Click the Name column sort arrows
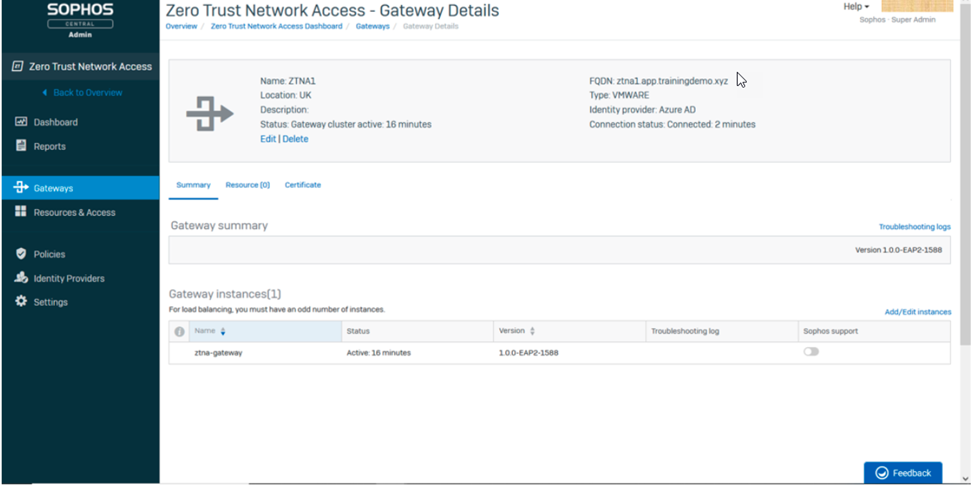 click(x=223, y=331)
